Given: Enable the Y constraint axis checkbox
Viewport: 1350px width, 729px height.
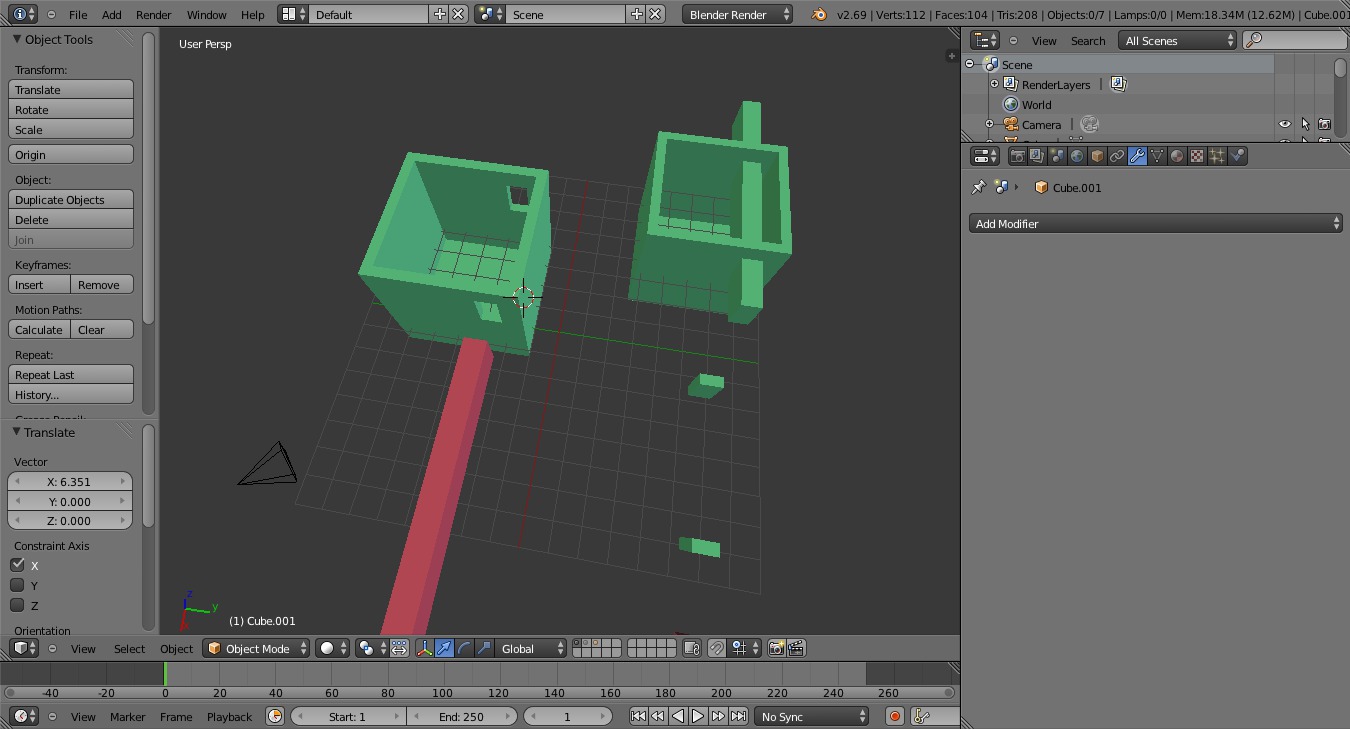Looking at the screenshot, I should click(x=17, y=585).
